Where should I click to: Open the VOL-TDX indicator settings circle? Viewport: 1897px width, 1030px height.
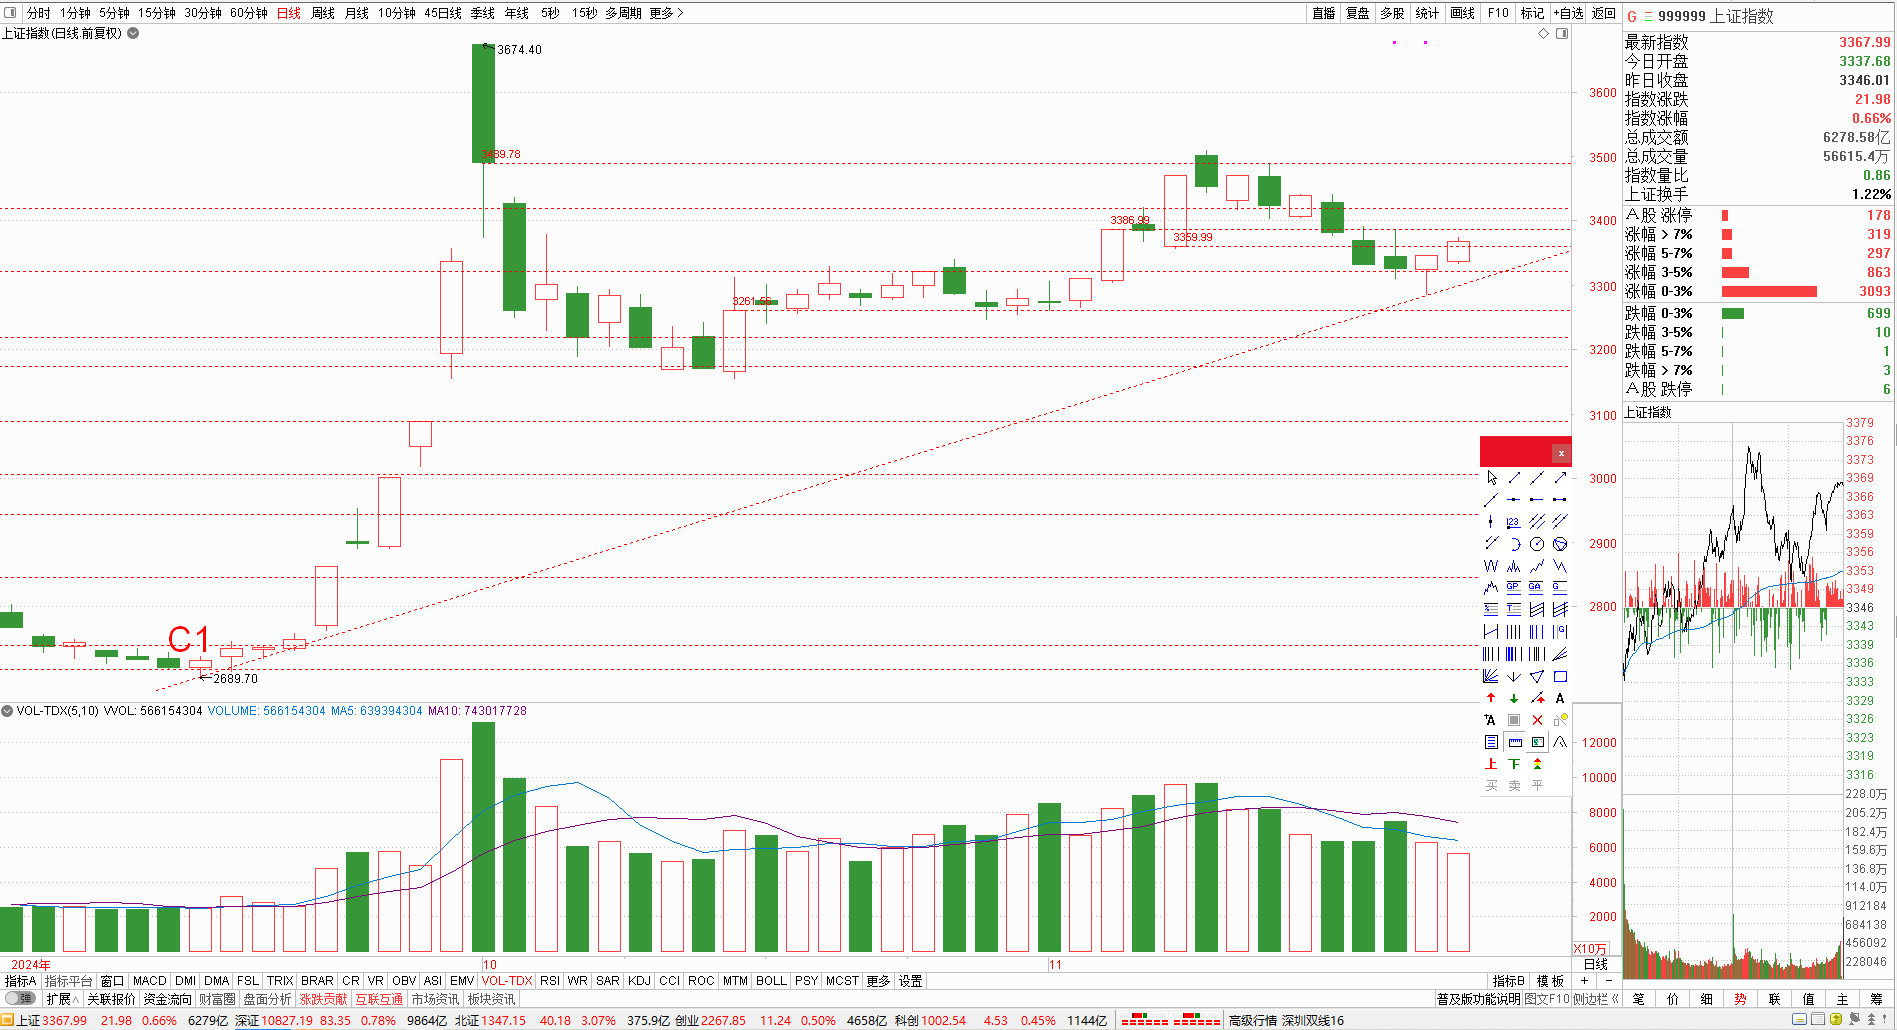coord(7,711)
